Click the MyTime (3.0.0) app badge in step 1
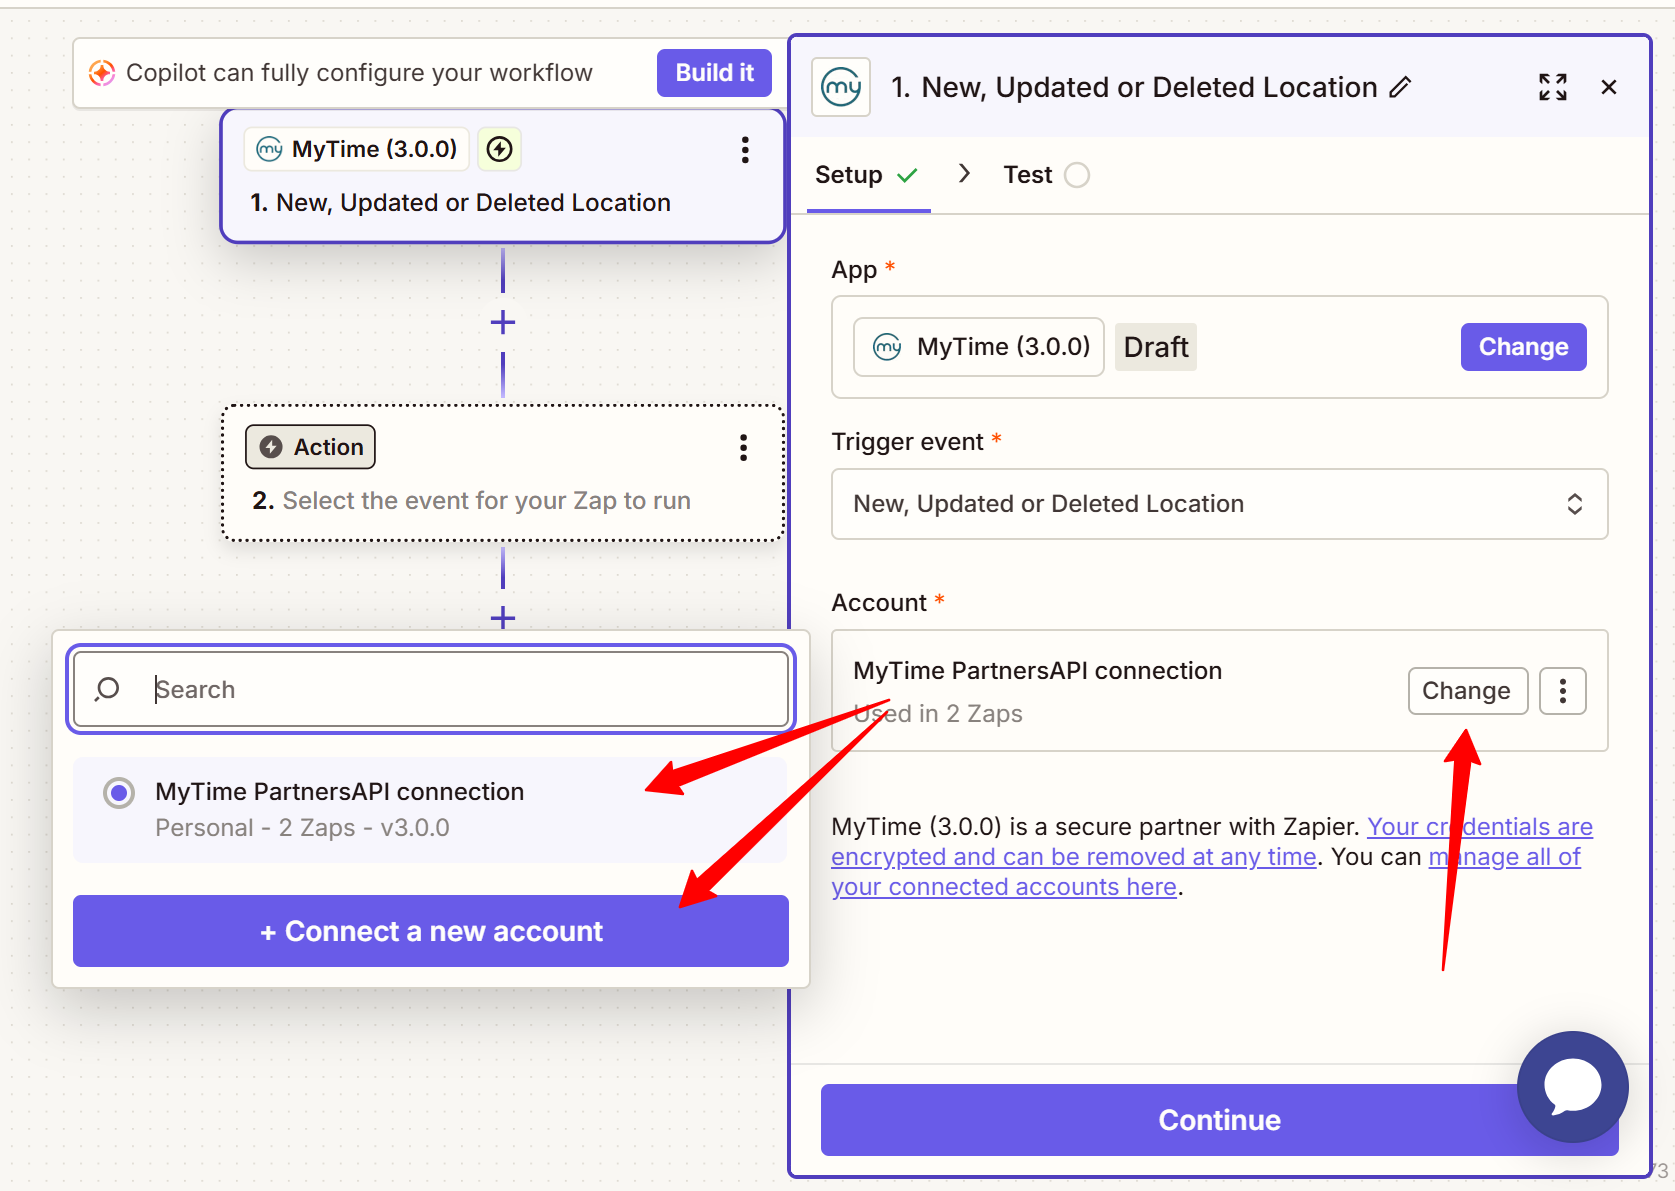 [357, 149]
